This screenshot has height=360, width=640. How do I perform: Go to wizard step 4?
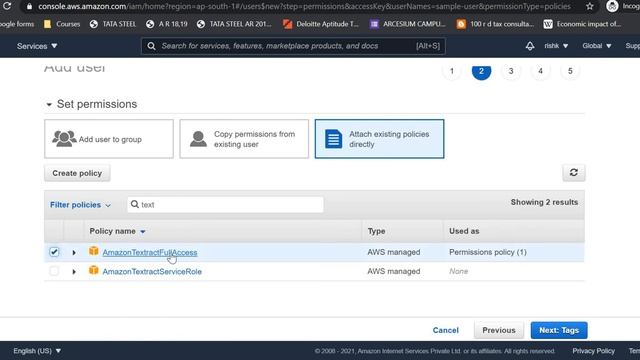click(540, 71)
